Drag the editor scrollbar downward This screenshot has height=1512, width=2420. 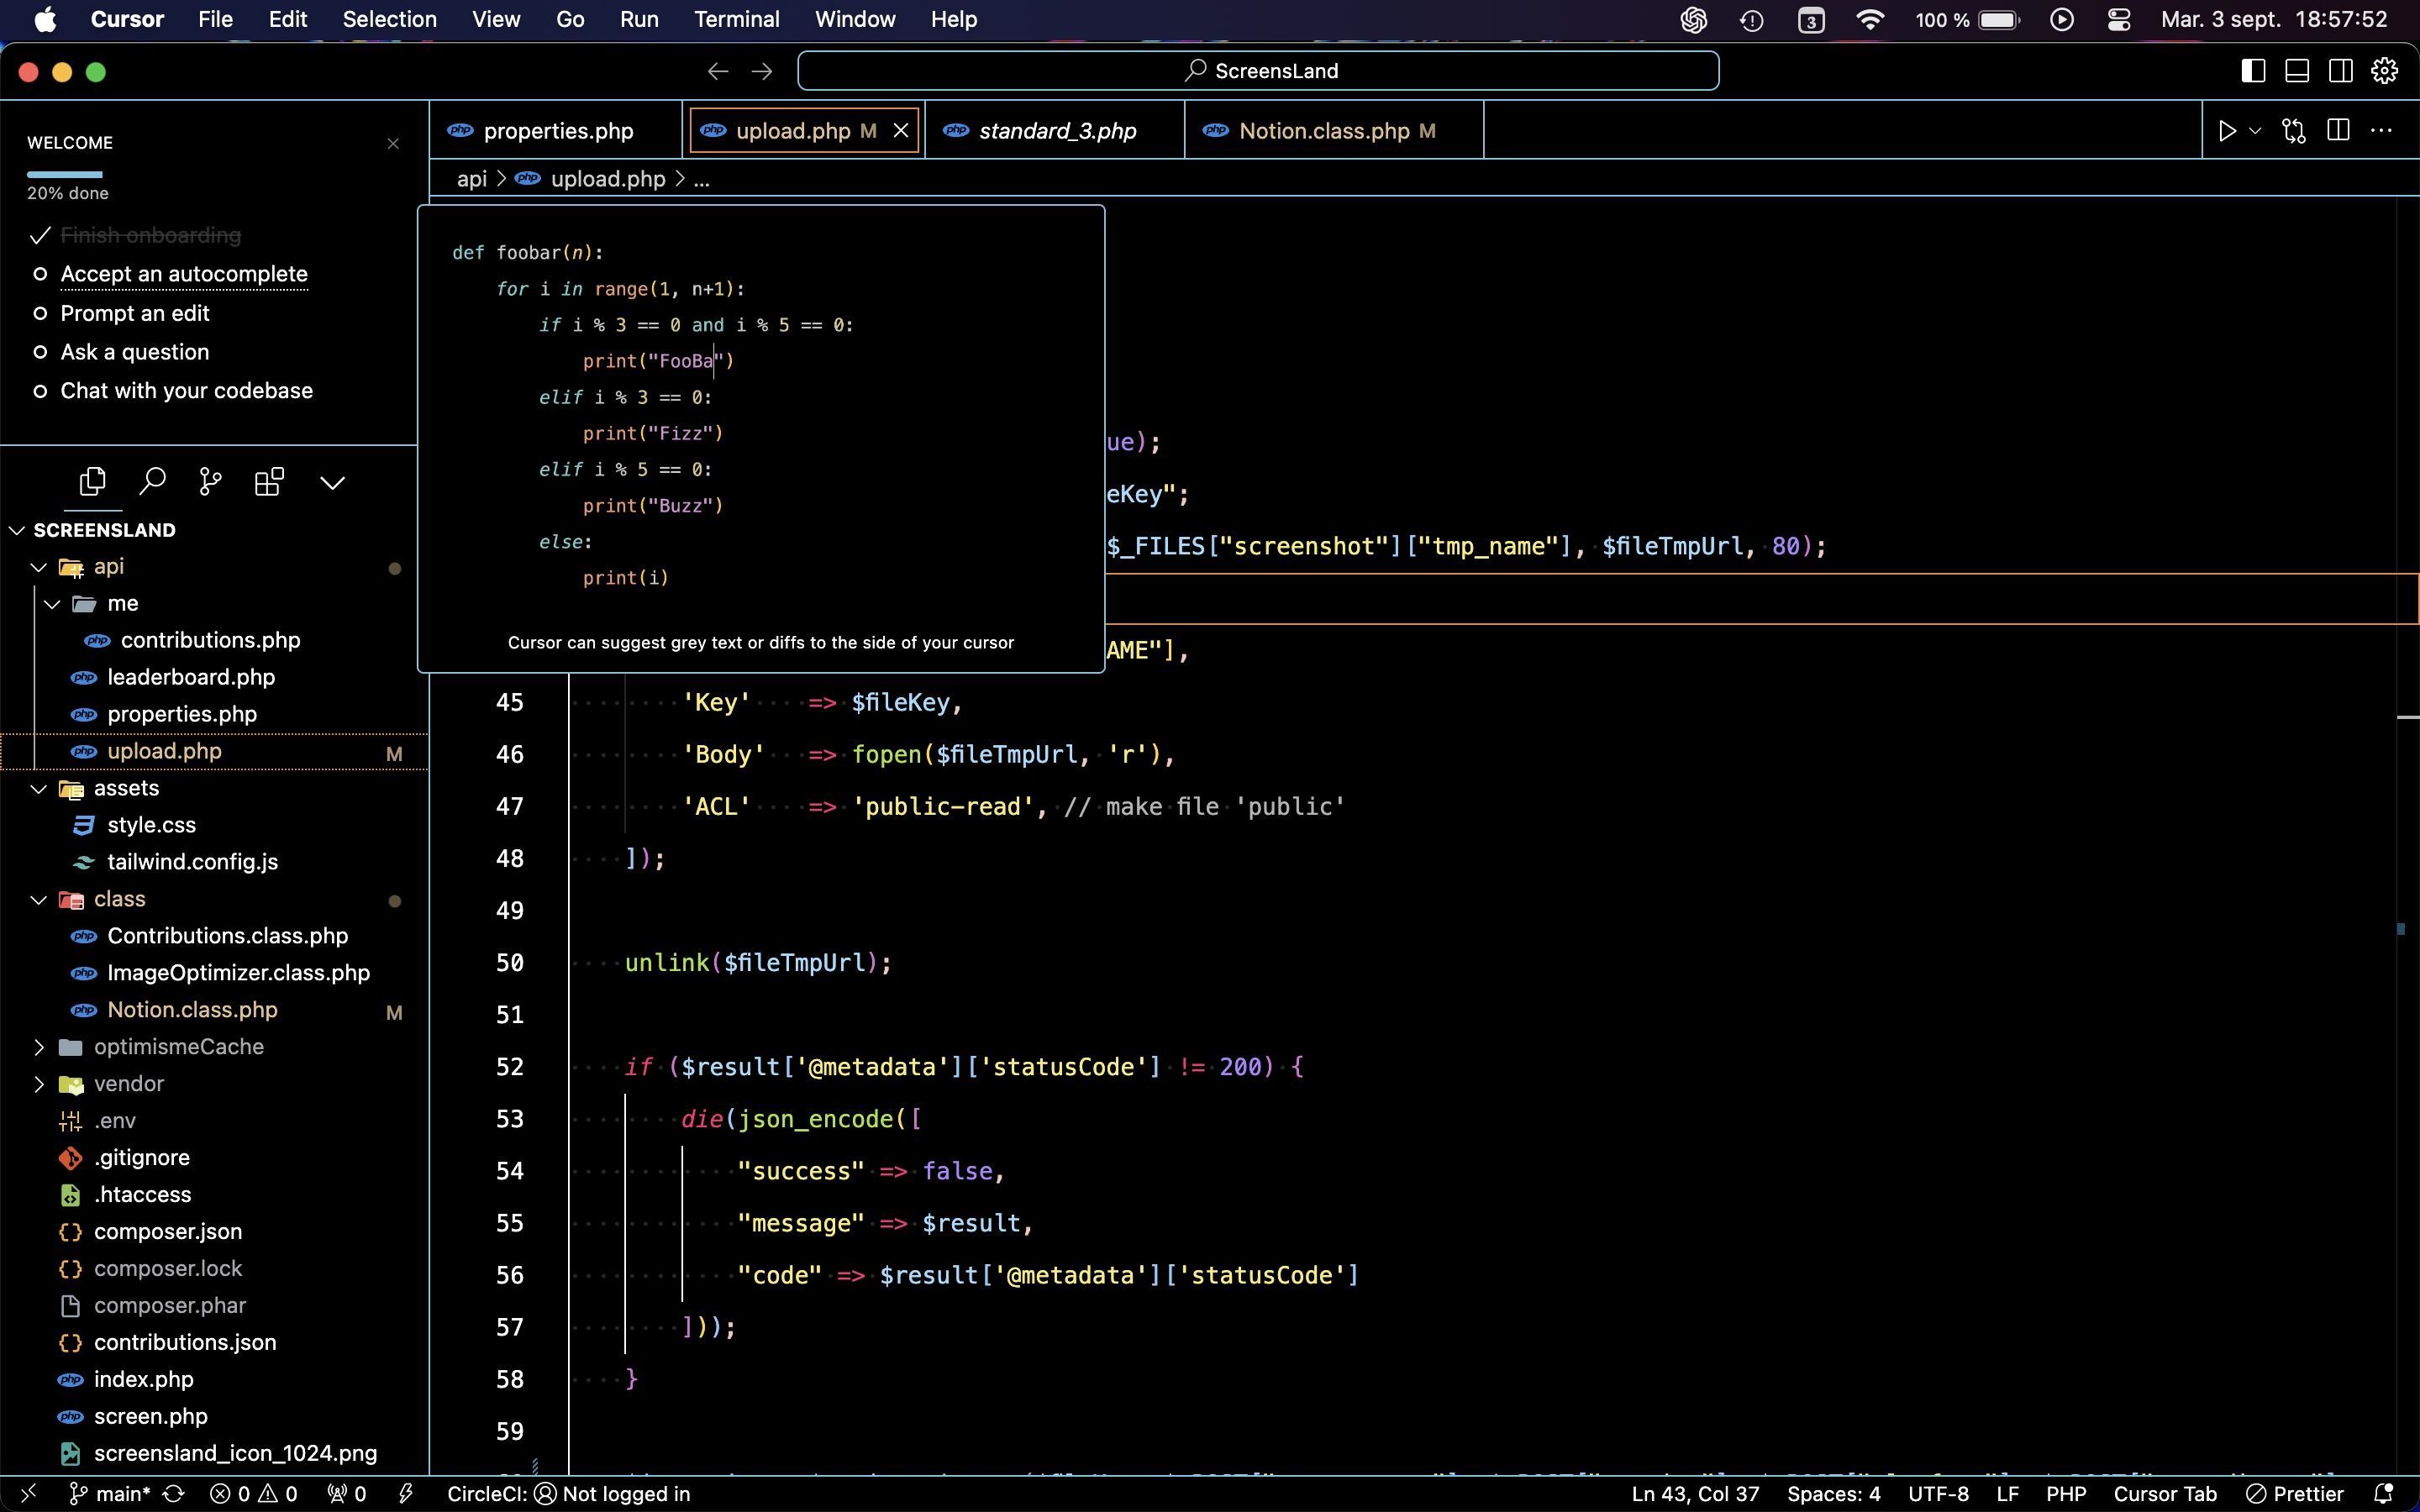[x=2406, y=927]
